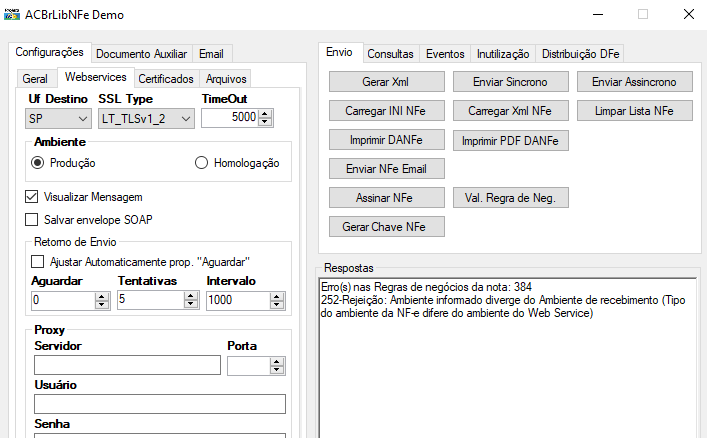The height and width of the screenshot is (438, 707).
Task: Click Limpar Lista NFe button
Action: tap(634, 111)
